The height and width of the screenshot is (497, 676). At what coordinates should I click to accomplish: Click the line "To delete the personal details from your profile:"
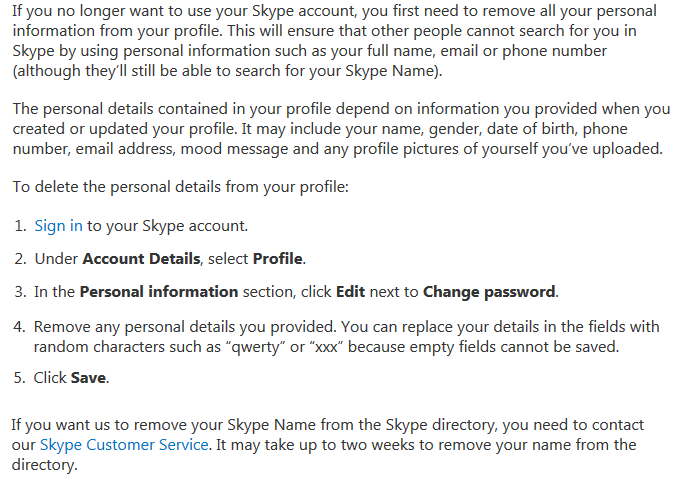[x=180, y=187]
